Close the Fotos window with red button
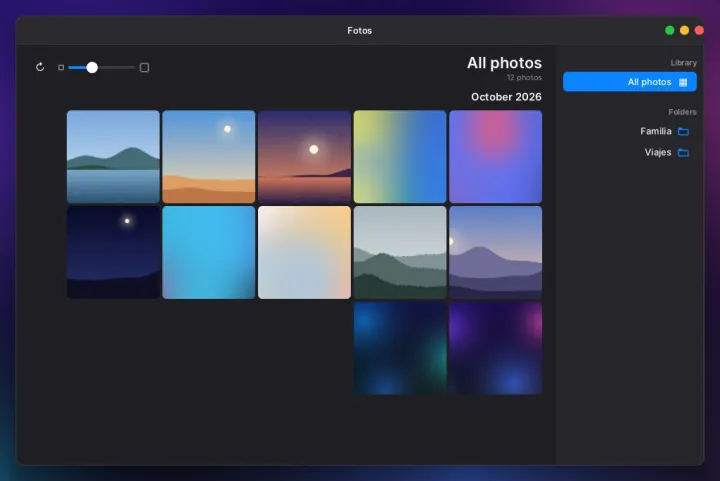The width and height of the screenshot is (720, 481). coord(699,30)
